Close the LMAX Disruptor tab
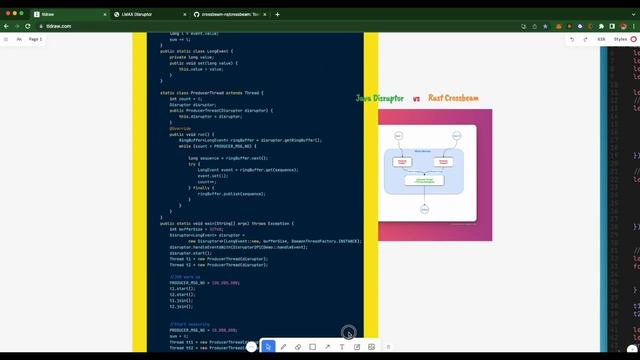 tap(184, 14)
